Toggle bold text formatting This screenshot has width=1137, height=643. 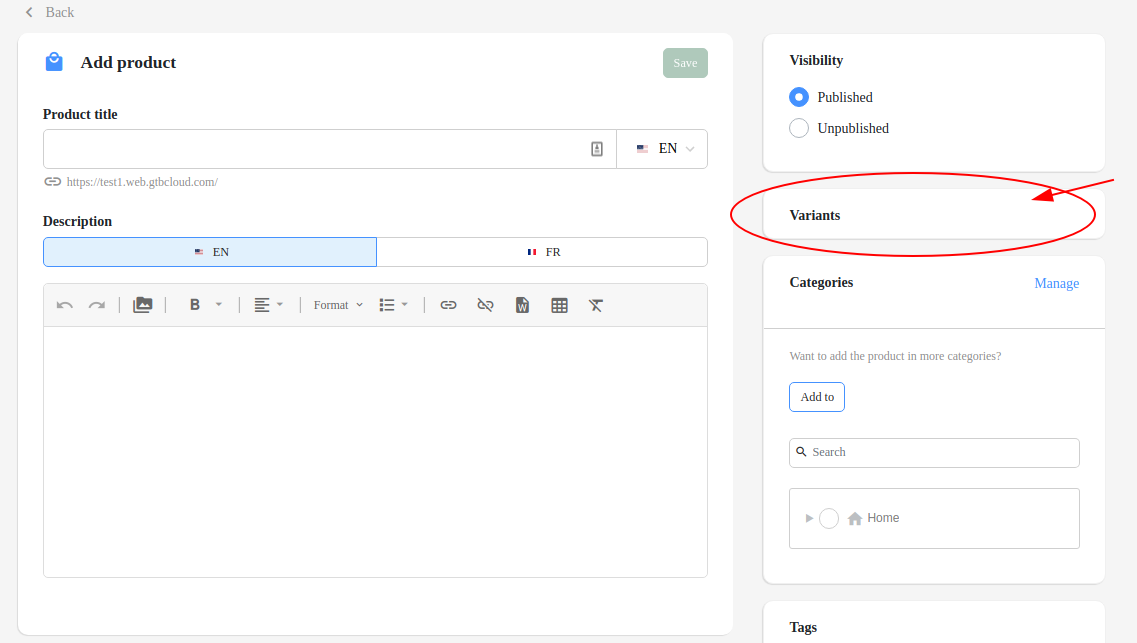point(194,305)
